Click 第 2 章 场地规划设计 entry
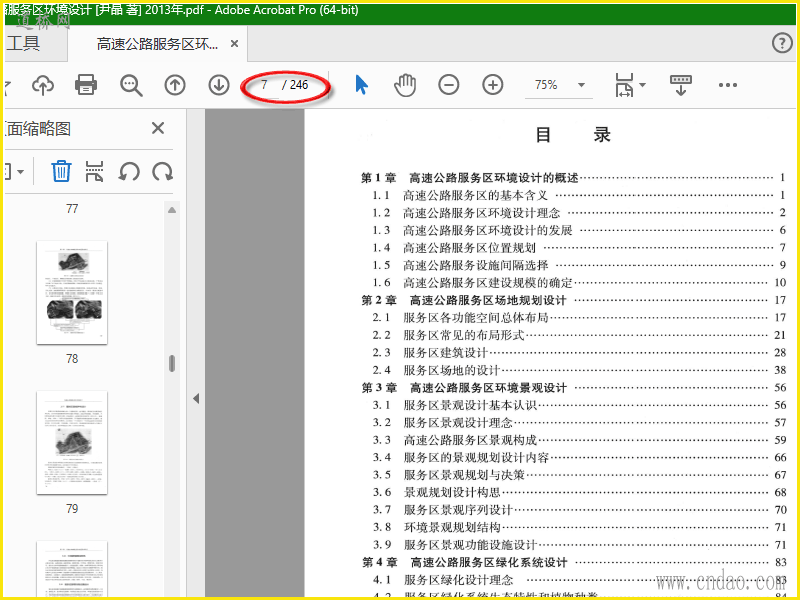Screen dimensions: 800x600 point(573,300)
